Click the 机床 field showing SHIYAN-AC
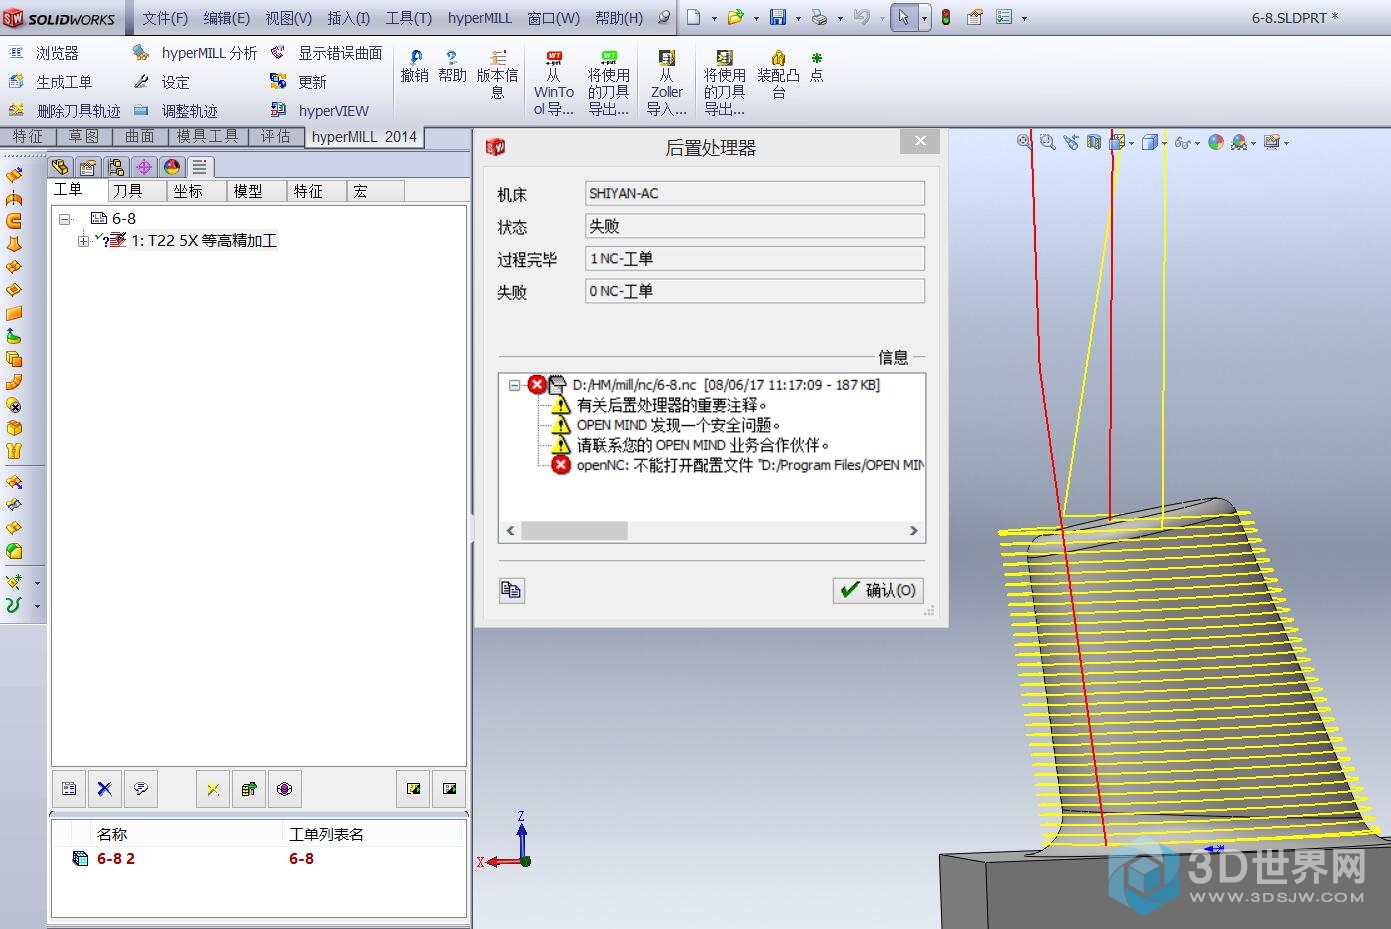 click(755, 194)
